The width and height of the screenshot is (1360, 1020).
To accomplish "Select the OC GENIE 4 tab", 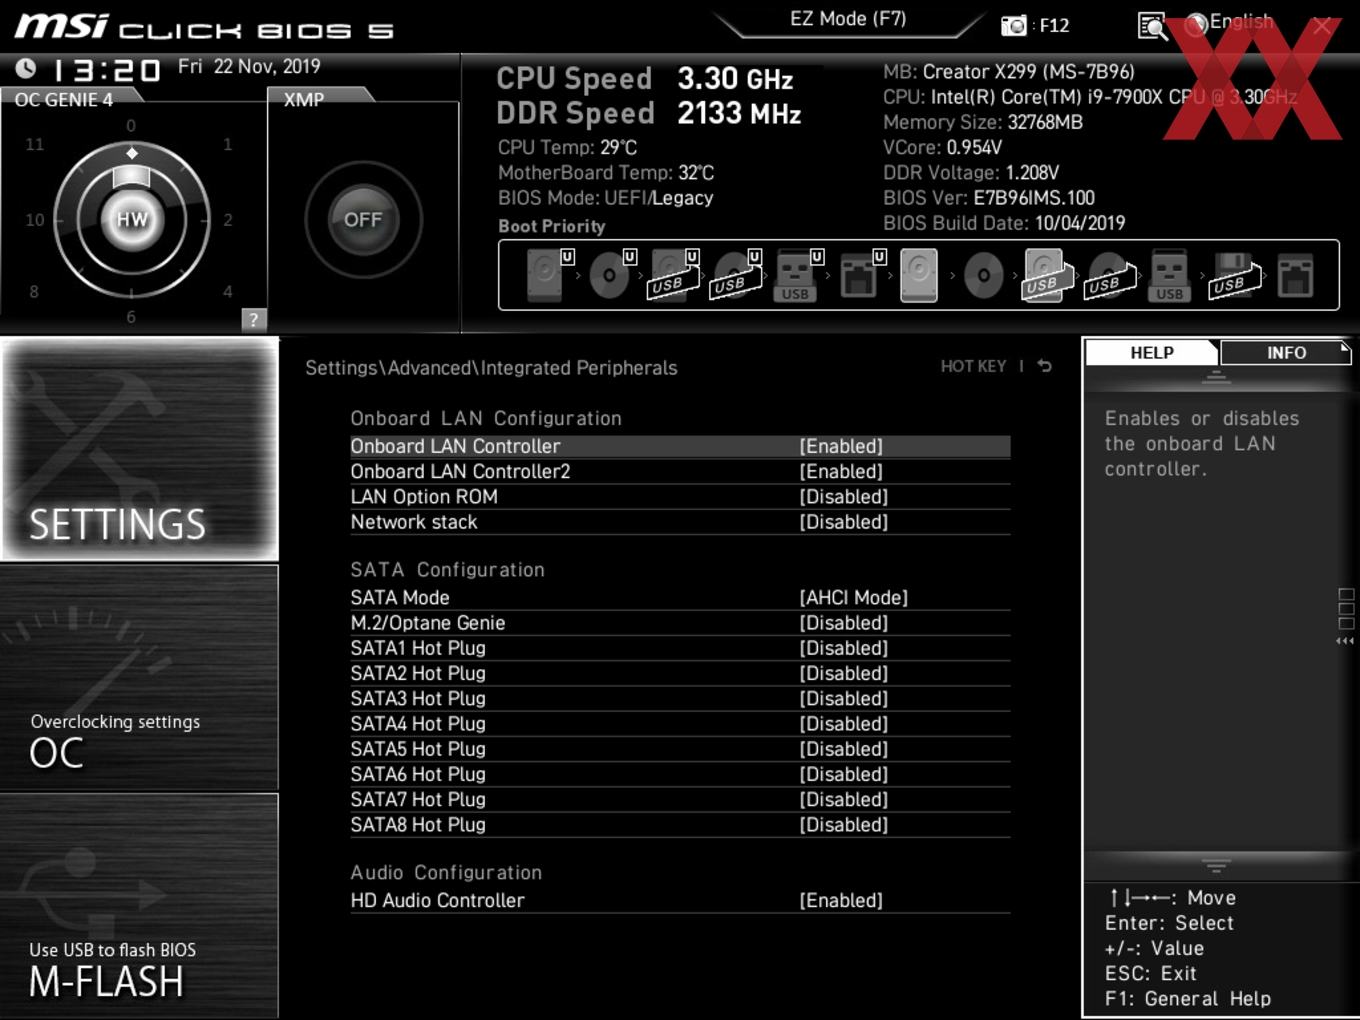I will (64, 99).
